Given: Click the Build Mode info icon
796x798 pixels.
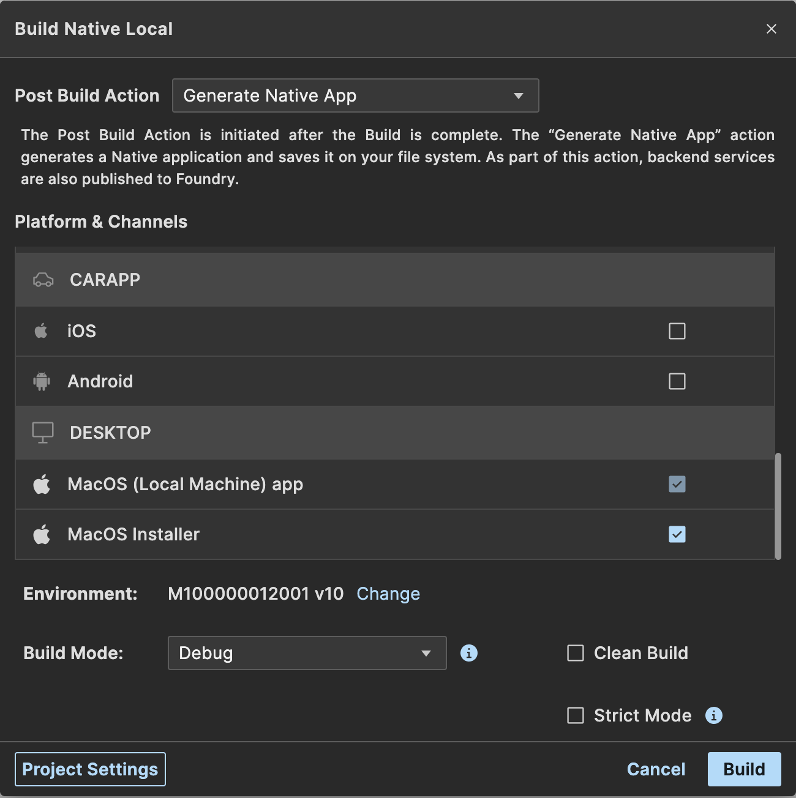Looking at the screenshot, I should click(x=469, y=653).
